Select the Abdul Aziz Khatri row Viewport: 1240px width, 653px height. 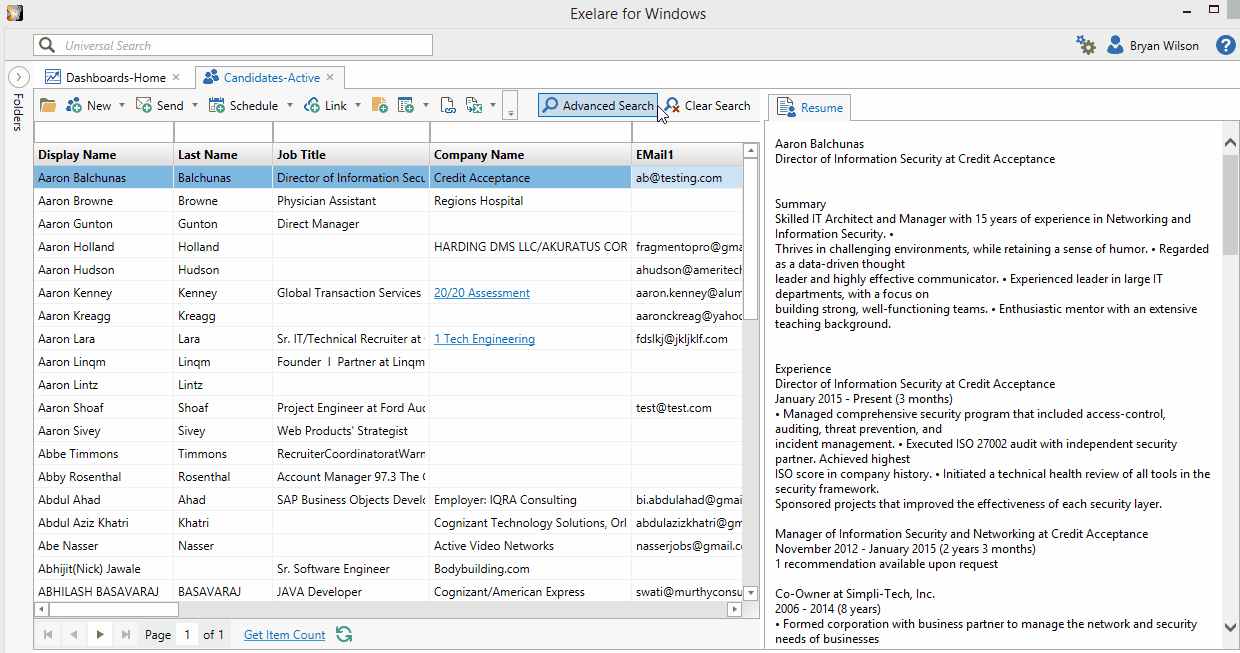point(389,523)
